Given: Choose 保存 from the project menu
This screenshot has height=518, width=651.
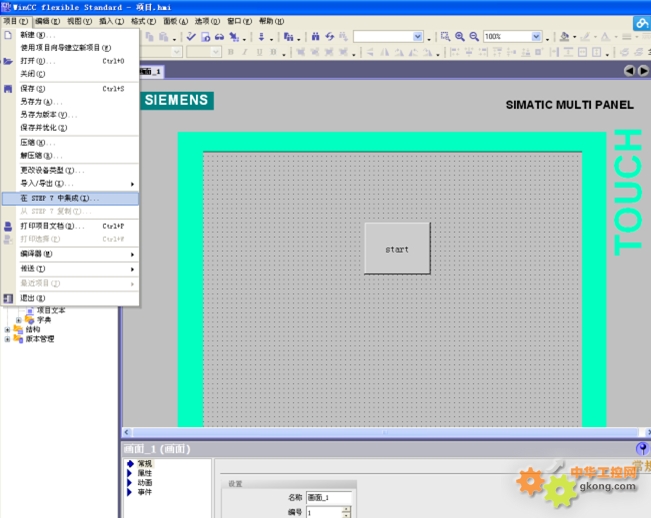Looking at the screenshot, I should point(71,88).
